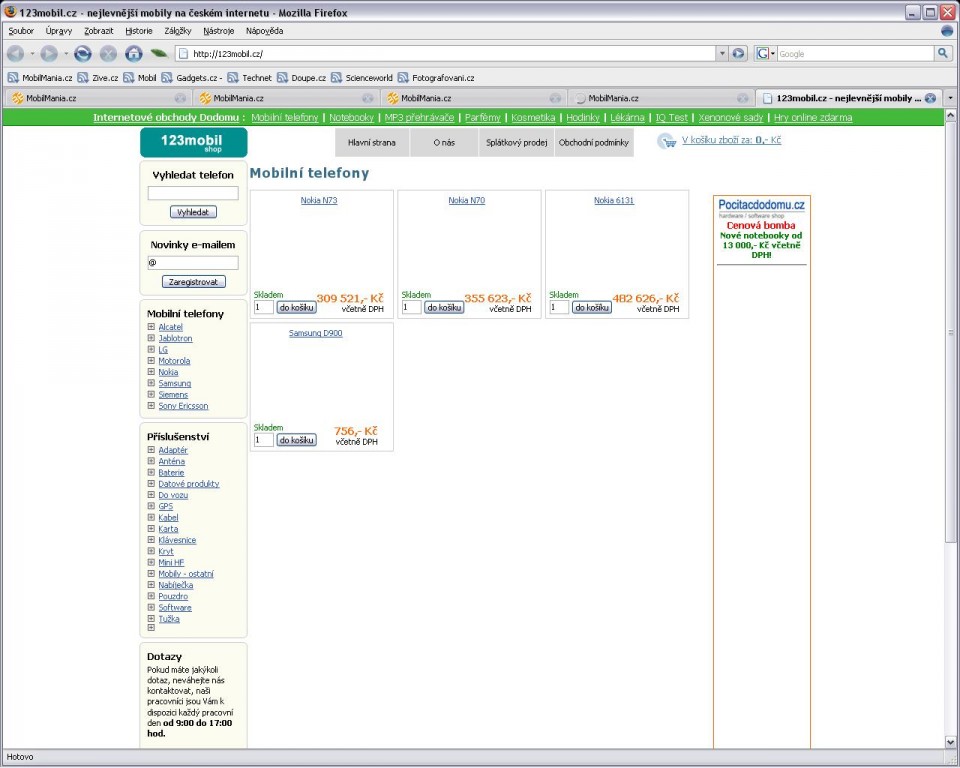
Task: Click the Google search box
Action: tap(855, 54)
